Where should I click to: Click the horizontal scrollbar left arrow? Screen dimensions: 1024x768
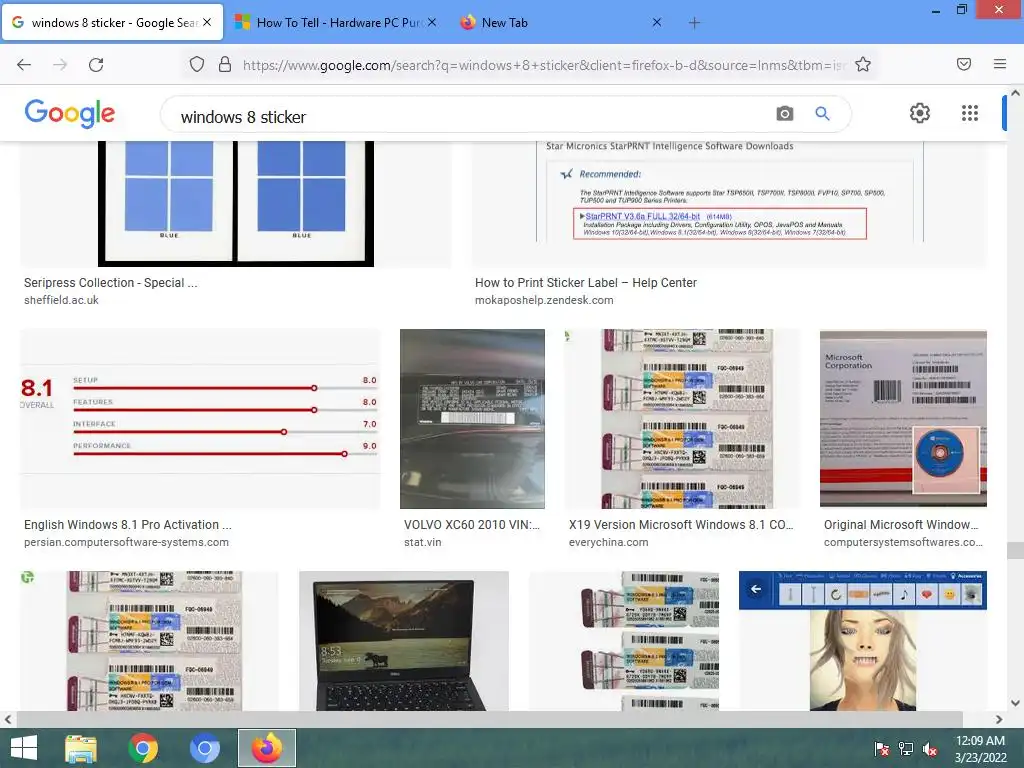8,720
